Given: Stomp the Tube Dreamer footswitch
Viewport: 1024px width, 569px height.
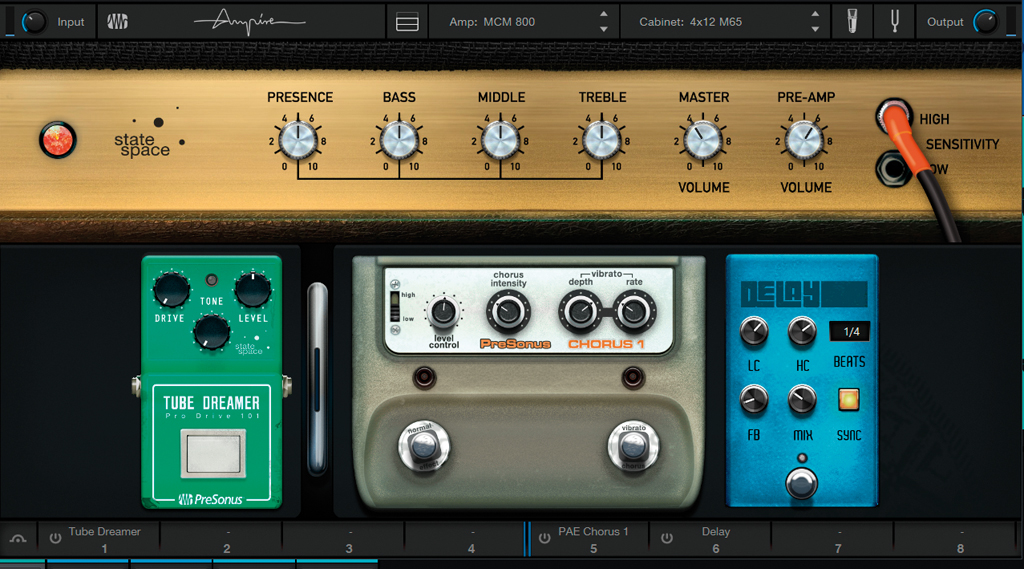Looking at the screenshot, I should (x=213, y=453).
